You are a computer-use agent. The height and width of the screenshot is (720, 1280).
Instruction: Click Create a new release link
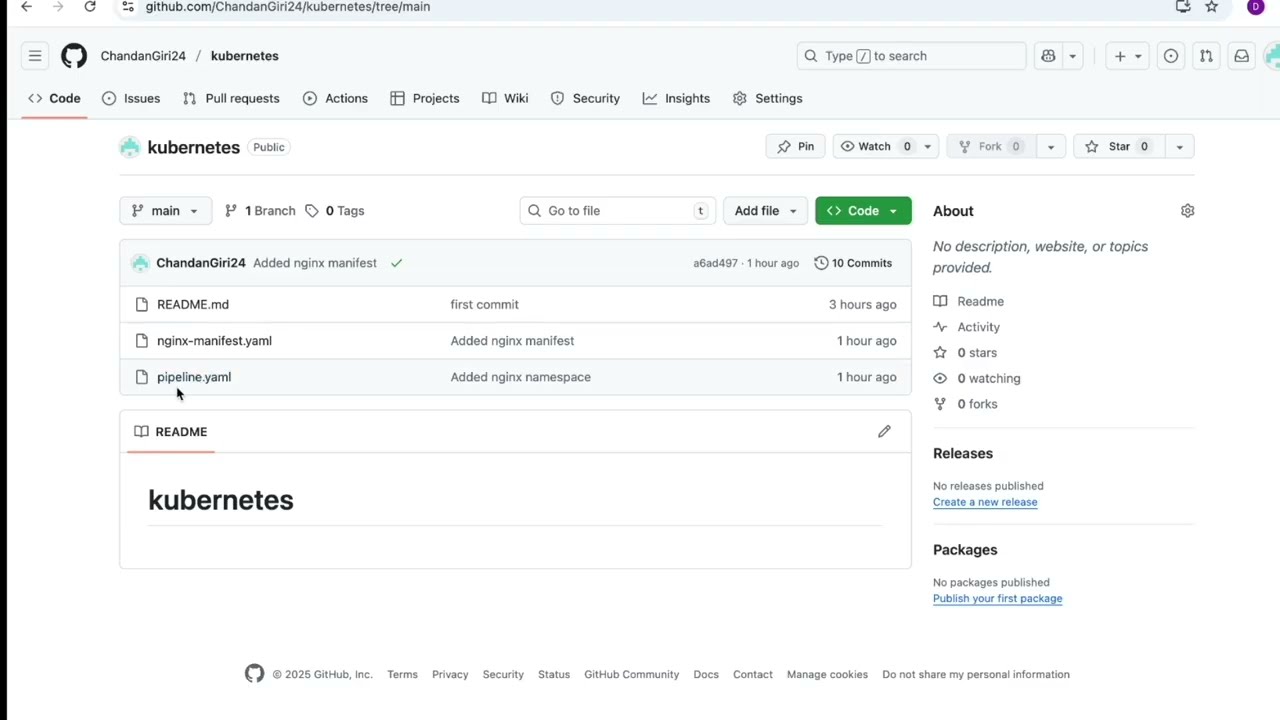point(985,502)
